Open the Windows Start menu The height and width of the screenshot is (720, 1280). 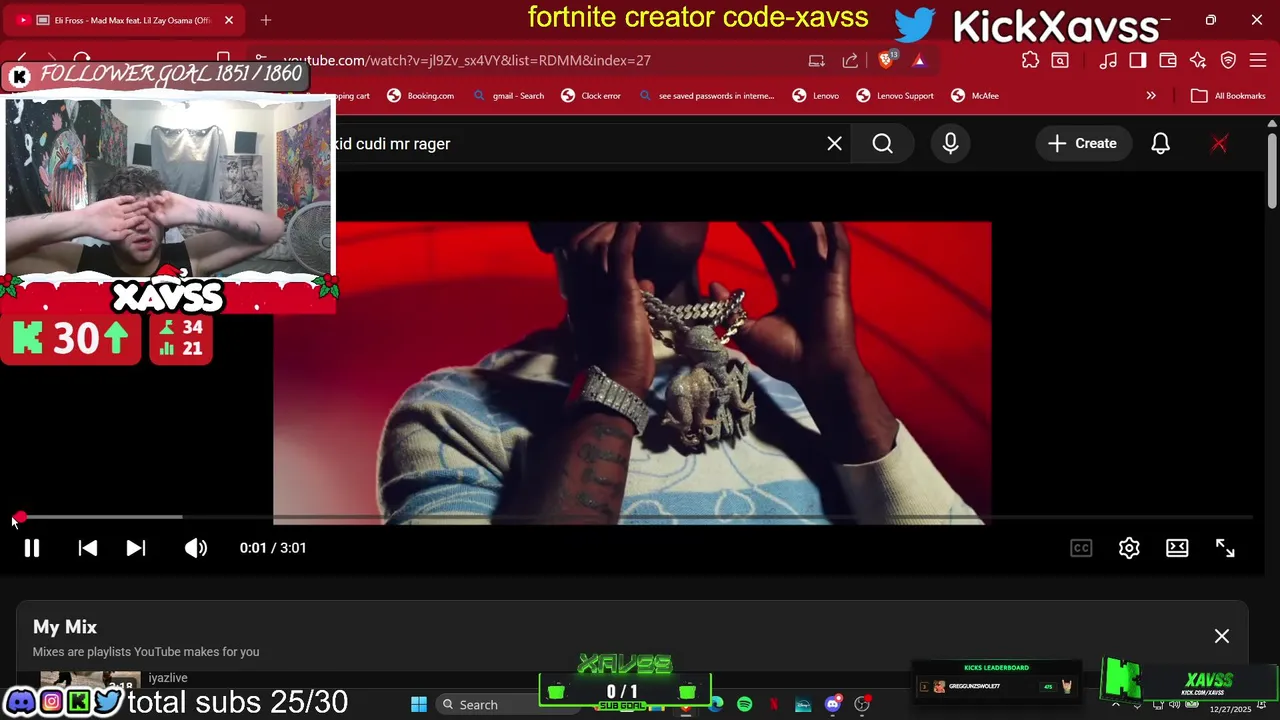(419, 704)
